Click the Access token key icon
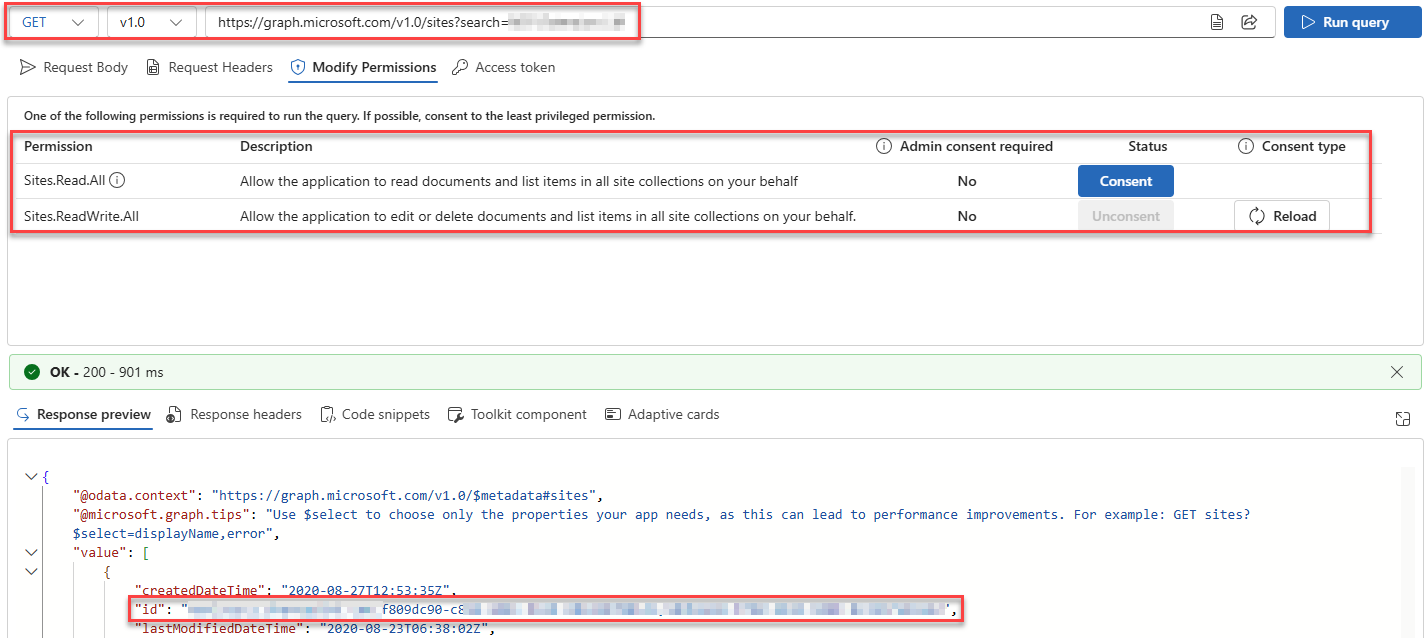This screenshot has height=638, width=1424. point(460,67)
